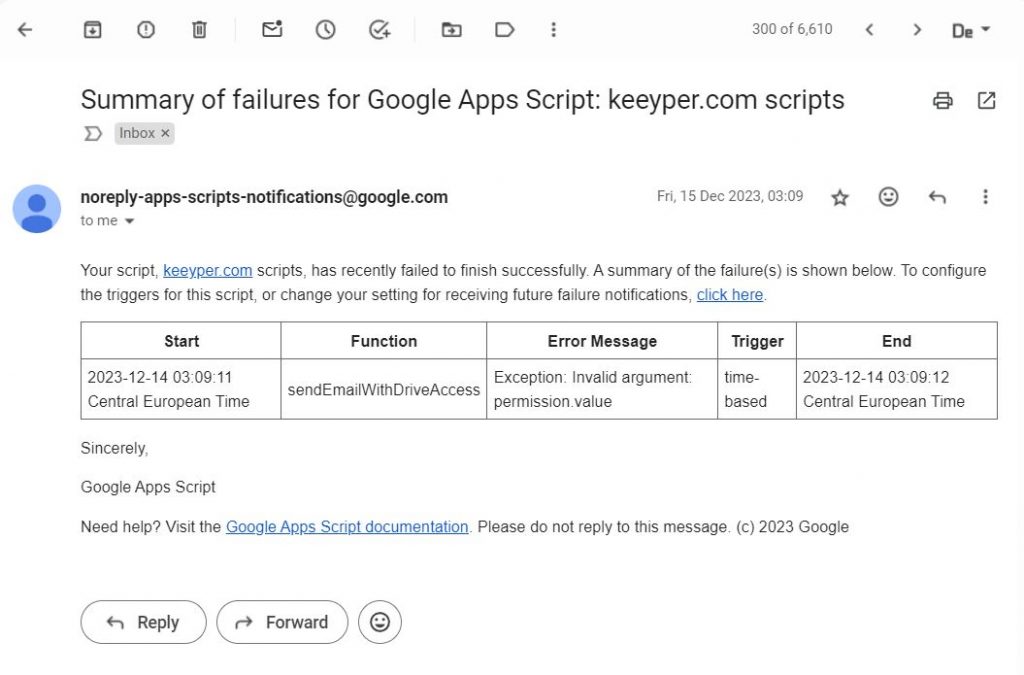This screenshot has width=1024, height=675.
Task: Open the Move to folder icon
Action: [x=452, y=30]
